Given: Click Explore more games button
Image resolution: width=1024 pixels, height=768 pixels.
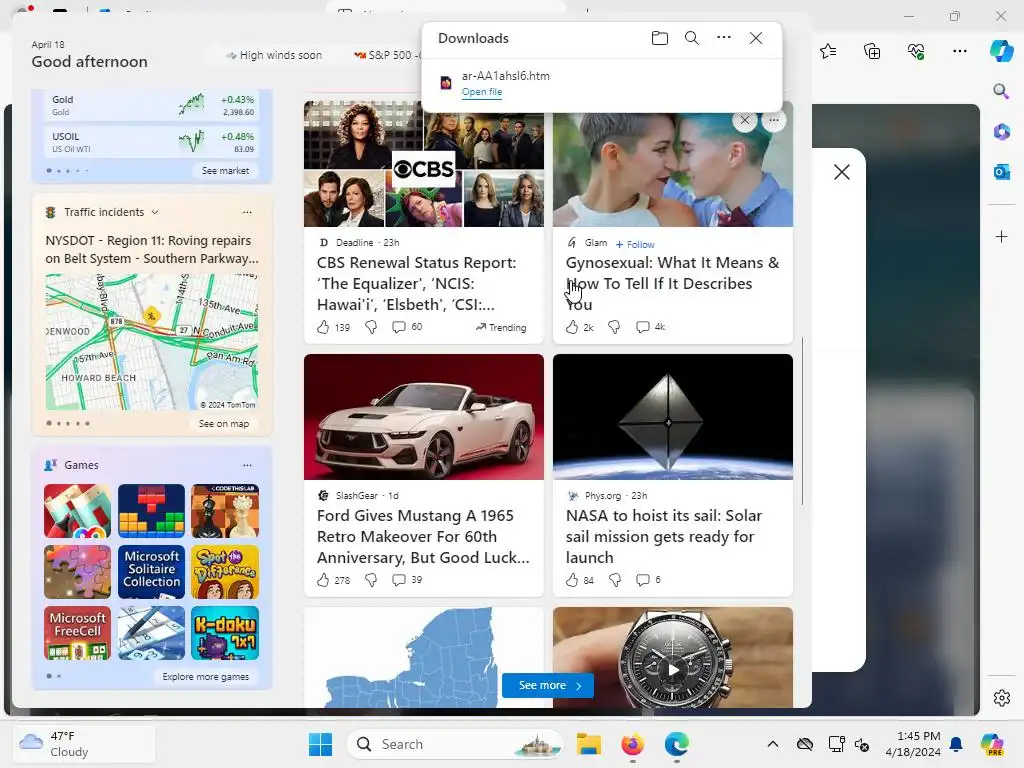Looking at the screenshot, I should click(x=206, y=677).
